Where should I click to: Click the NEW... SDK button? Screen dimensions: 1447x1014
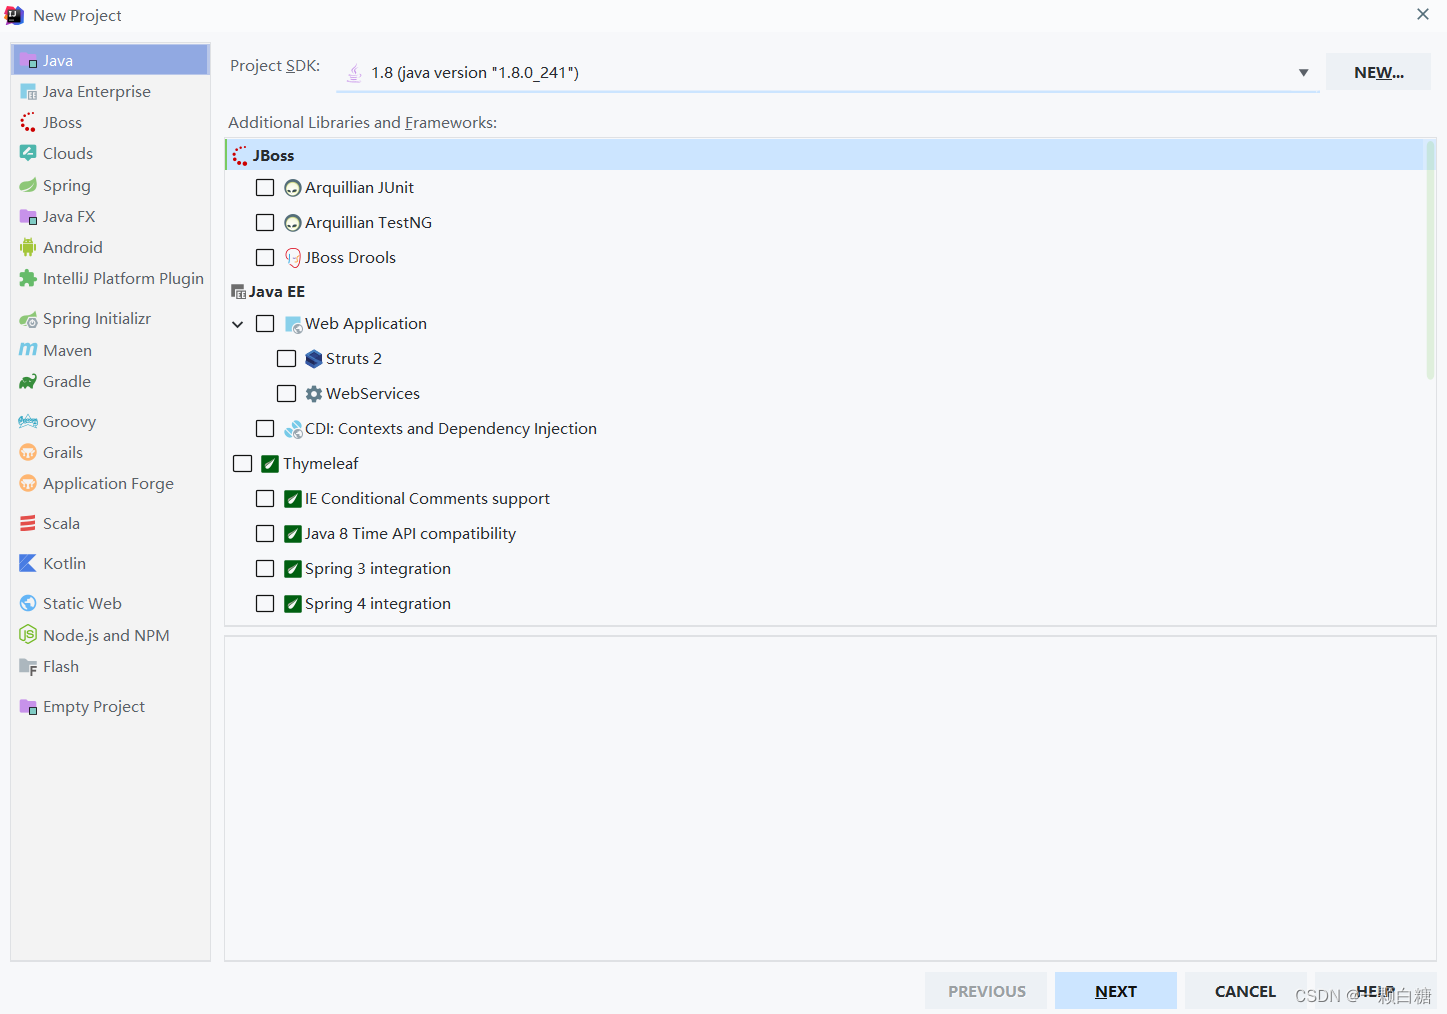point(1378,73)
